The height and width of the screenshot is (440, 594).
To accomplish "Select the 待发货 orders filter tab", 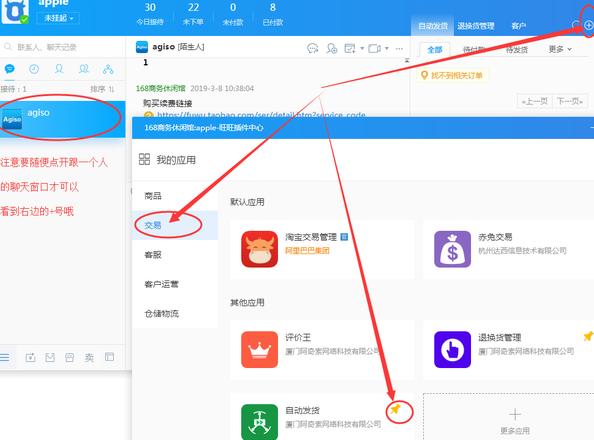I will 517,49.
